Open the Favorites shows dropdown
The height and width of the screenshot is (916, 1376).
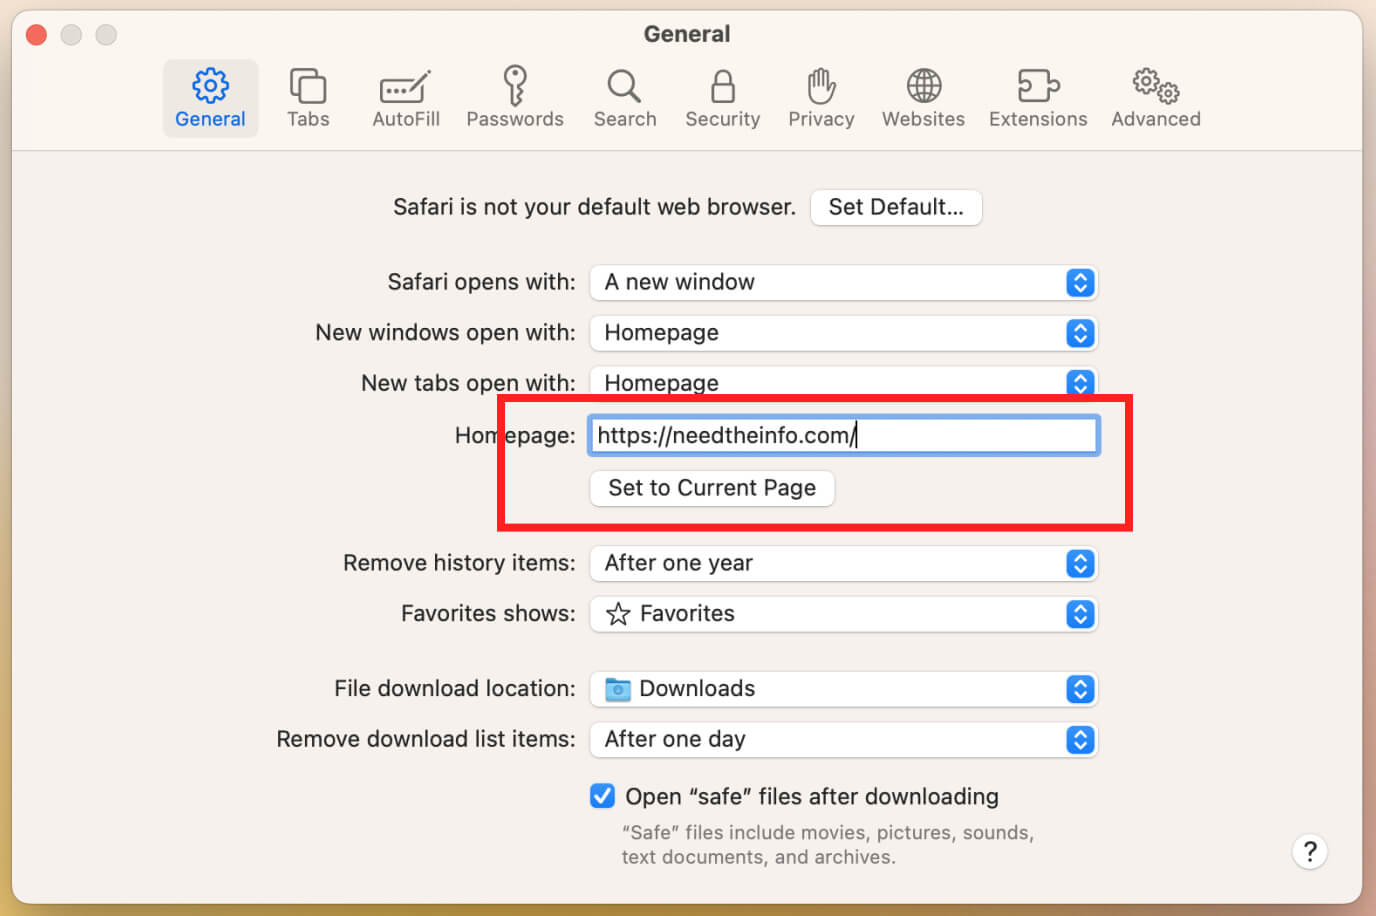[x=843, y=614]
